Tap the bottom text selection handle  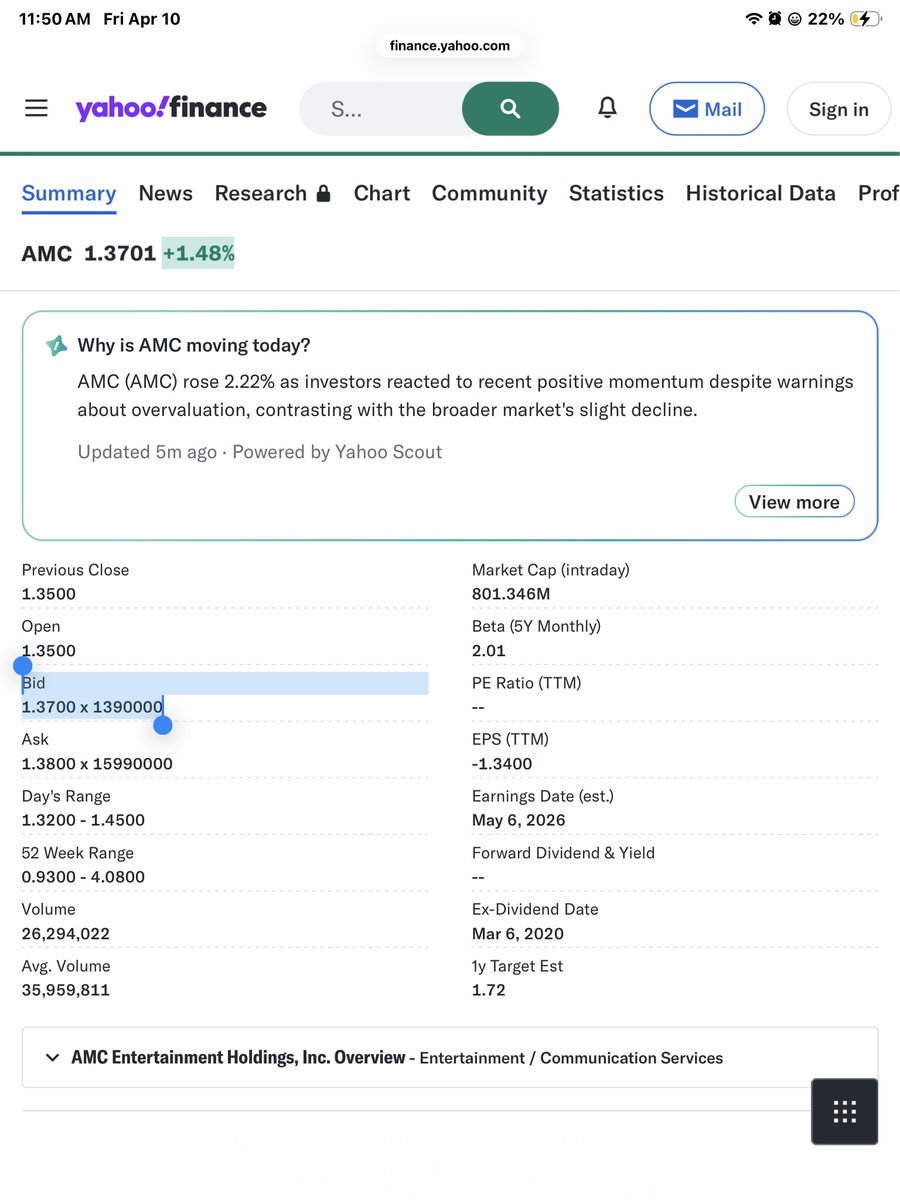163,725
